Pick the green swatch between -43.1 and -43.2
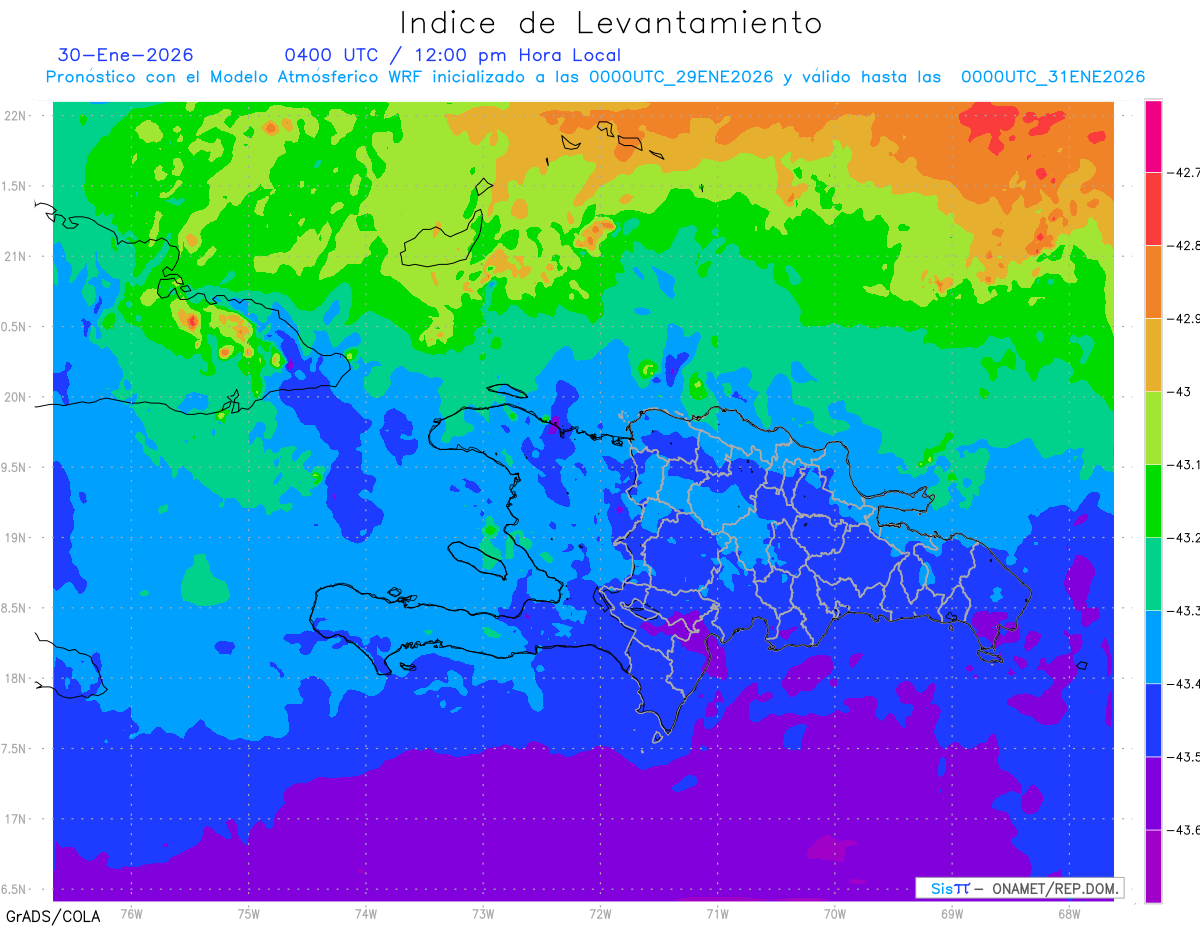This screenshot has width=1200, height=927. (1153, 501)
